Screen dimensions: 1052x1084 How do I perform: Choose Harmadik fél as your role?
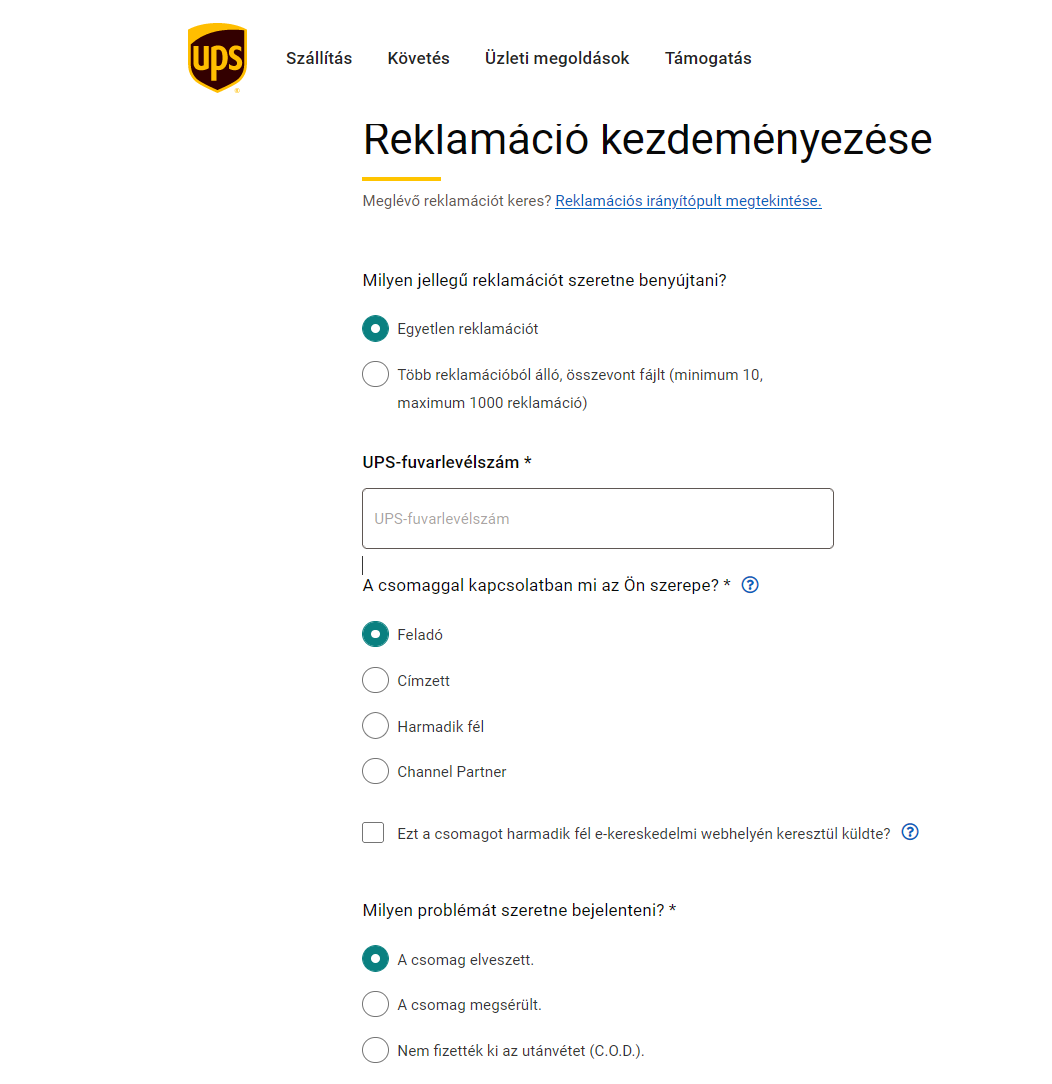coord(375,726)
